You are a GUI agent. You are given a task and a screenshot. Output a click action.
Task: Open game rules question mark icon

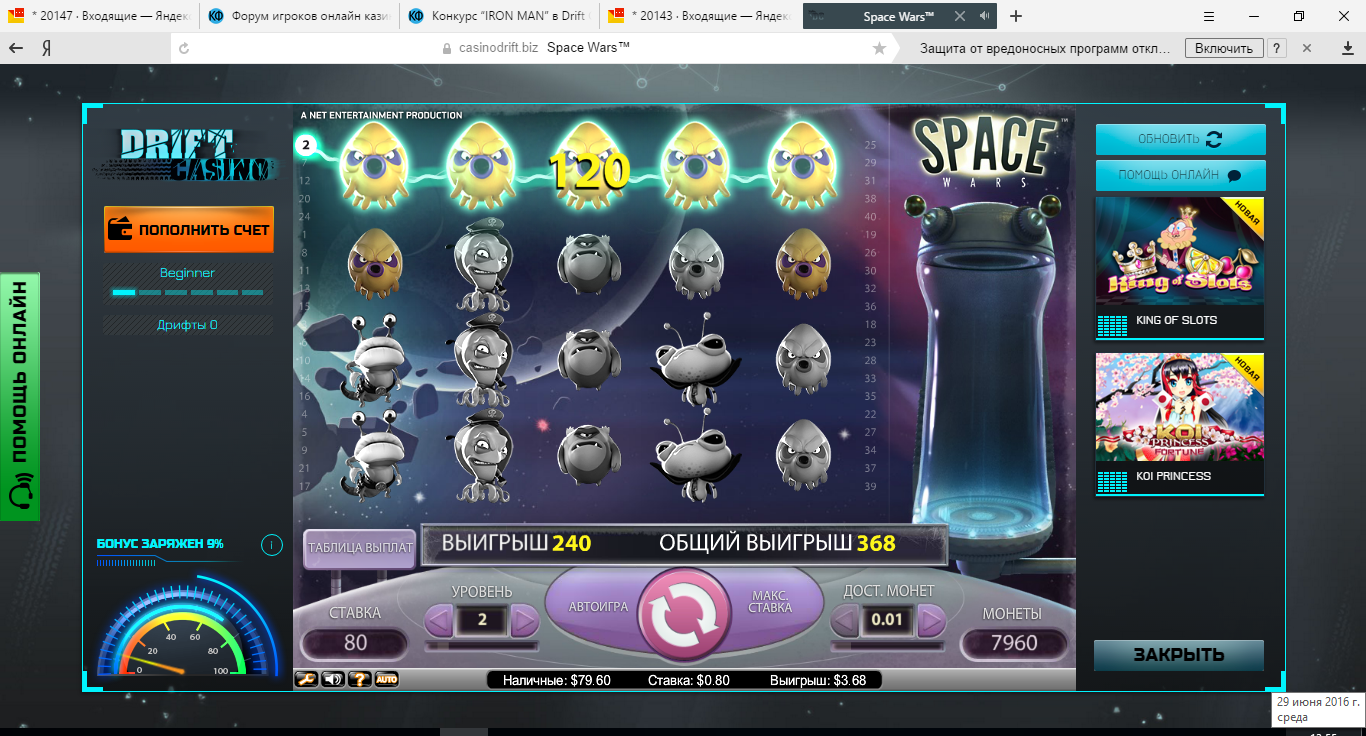[x=359, y=680]
